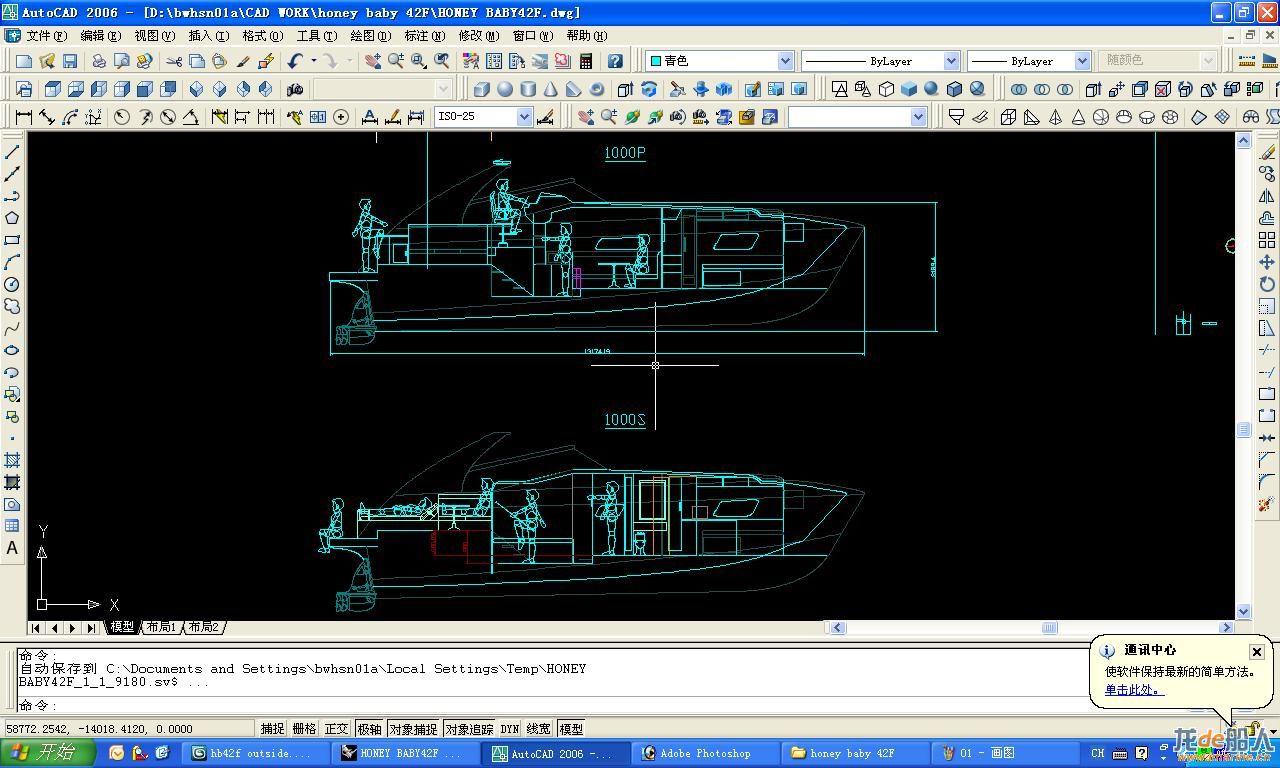The width and height of the screenshot is (1280, 768).
Task: Click the Match Properties brush icon
Action: pyautogui.click(x=243, y=61)
